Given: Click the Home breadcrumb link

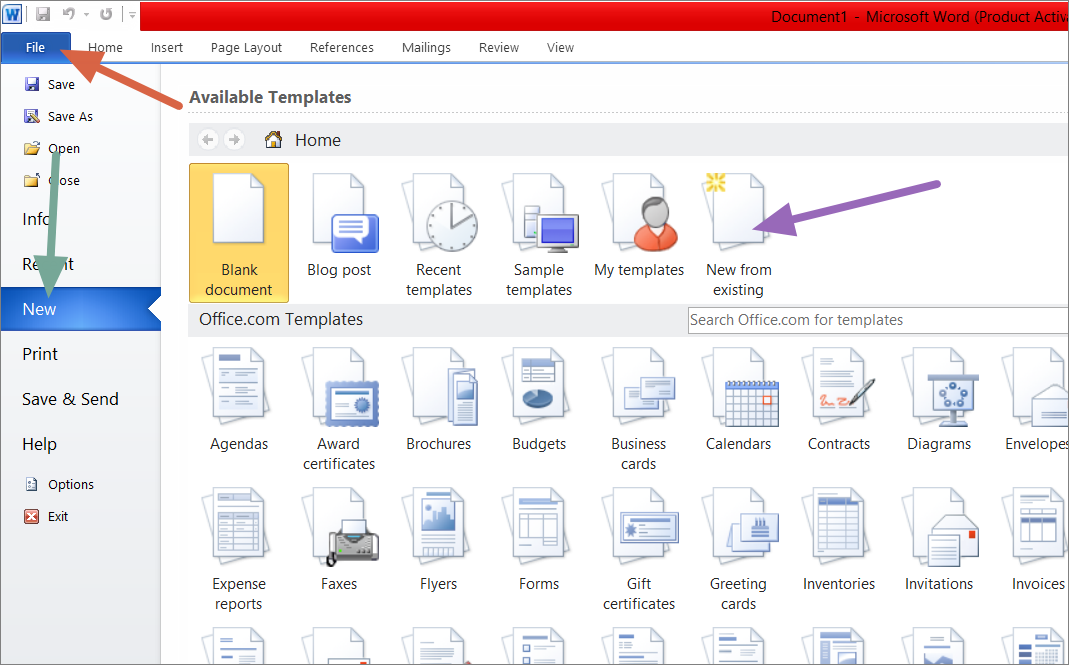Looking at the screenshot, I should pos(317,141).
